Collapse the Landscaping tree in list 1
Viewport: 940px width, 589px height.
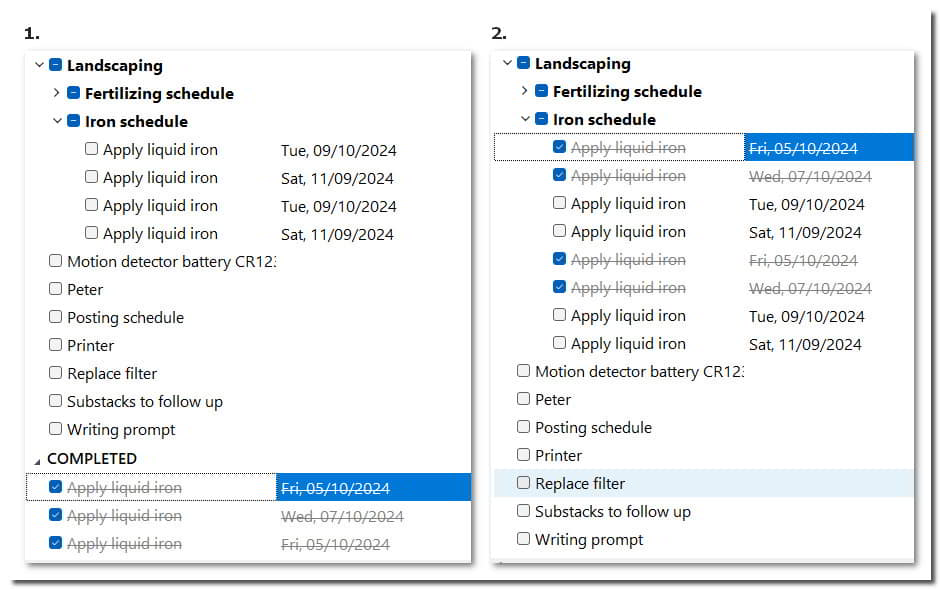pyautogui.click(x=38, y=65)
